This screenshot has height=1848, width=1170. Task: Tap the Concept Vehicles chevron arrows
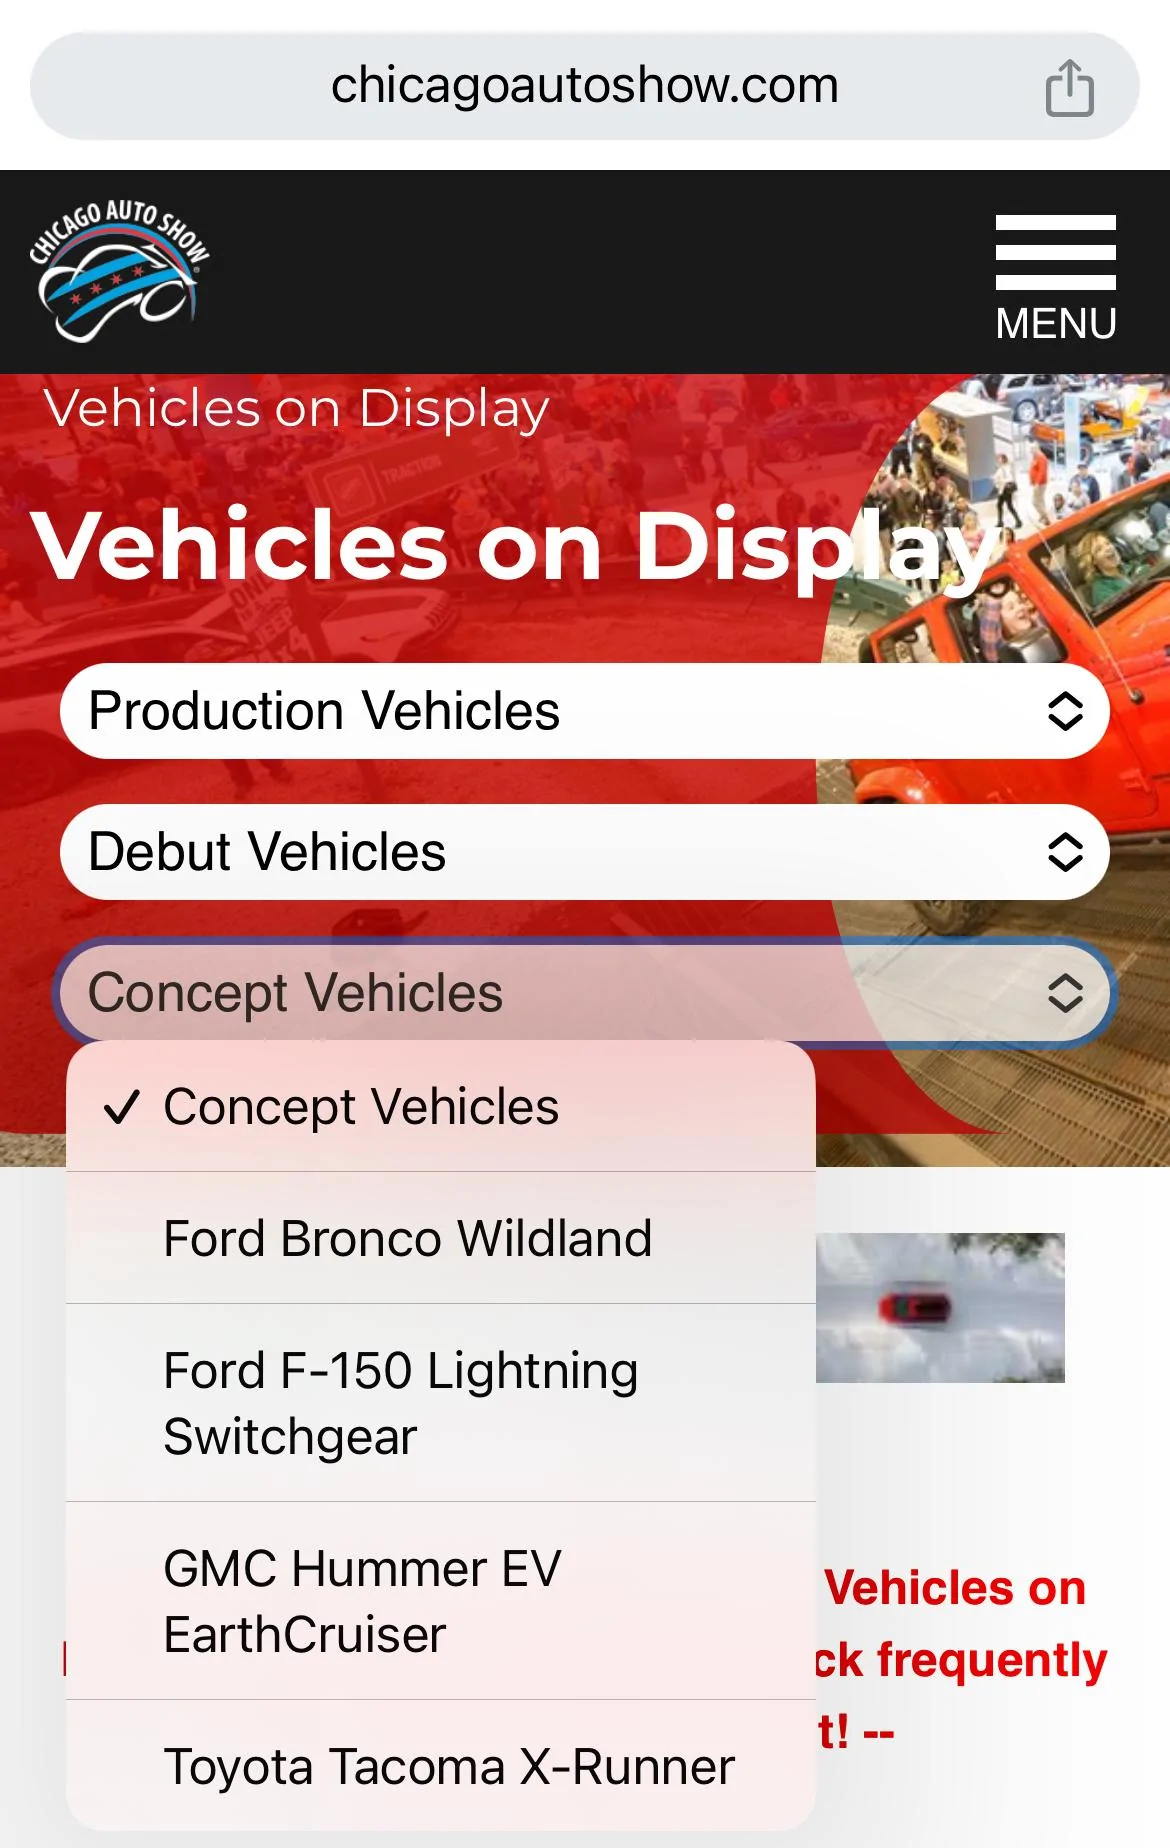[1065, 993]
